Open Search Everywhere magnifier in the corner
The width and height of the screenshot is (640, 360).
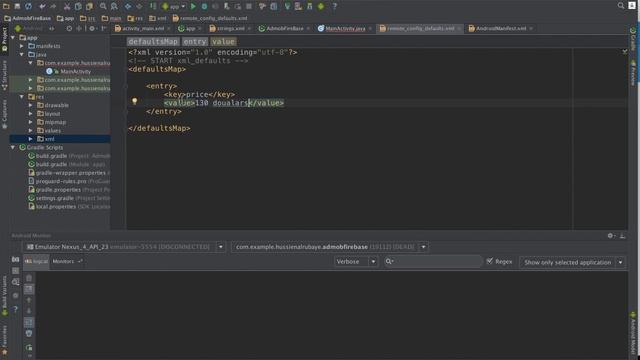click(x=621, y=5)
